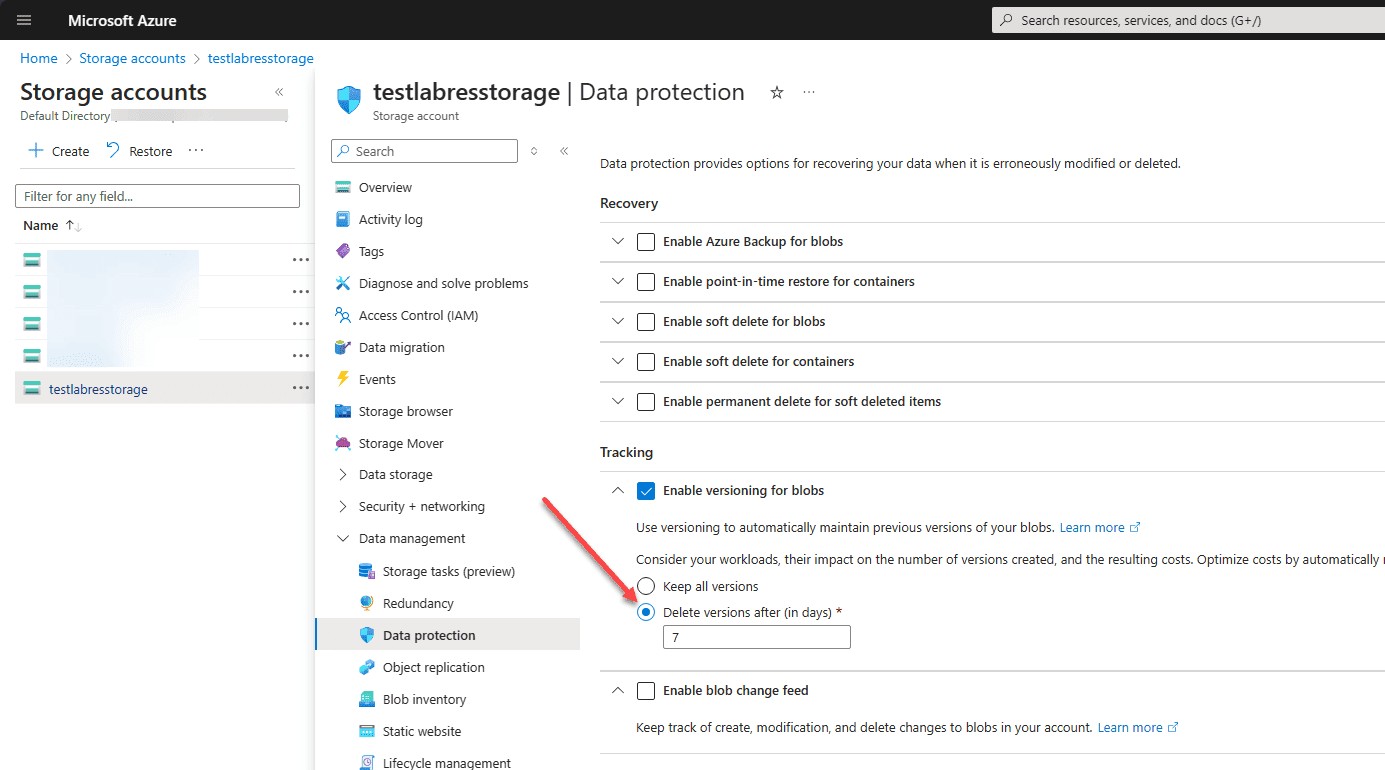Click the Redundancy globe icon

(x=366, y=603)
